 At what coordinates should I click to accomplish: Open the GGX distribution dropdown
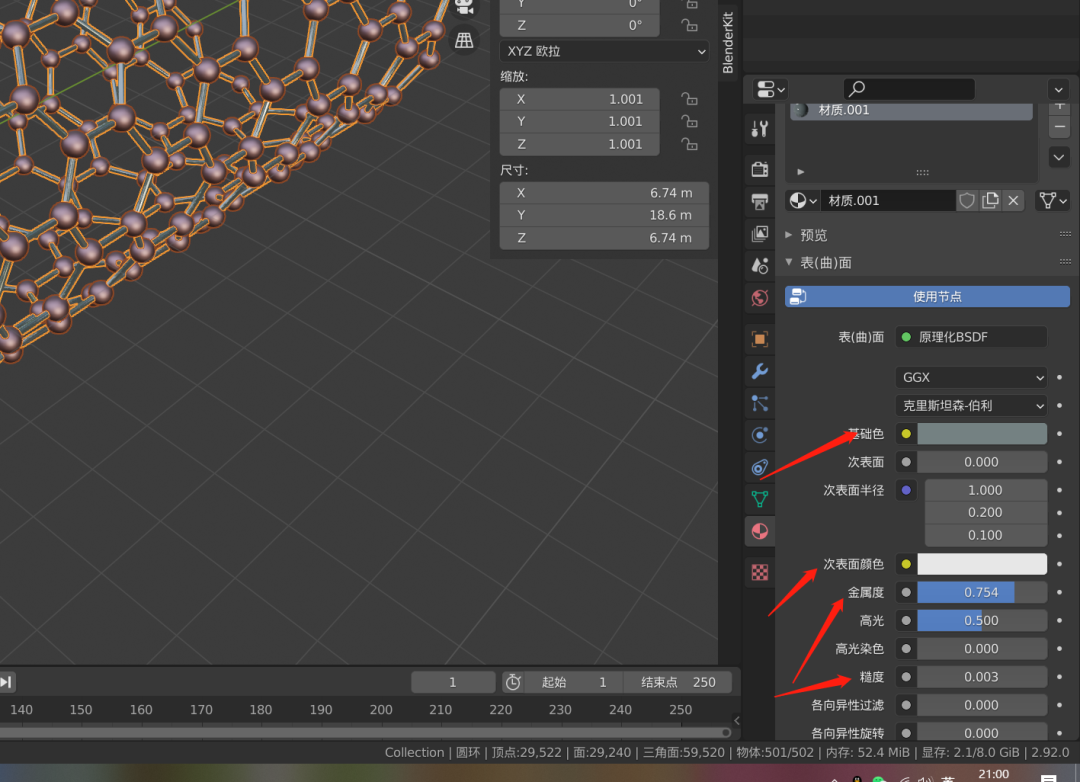coord(971,378)
